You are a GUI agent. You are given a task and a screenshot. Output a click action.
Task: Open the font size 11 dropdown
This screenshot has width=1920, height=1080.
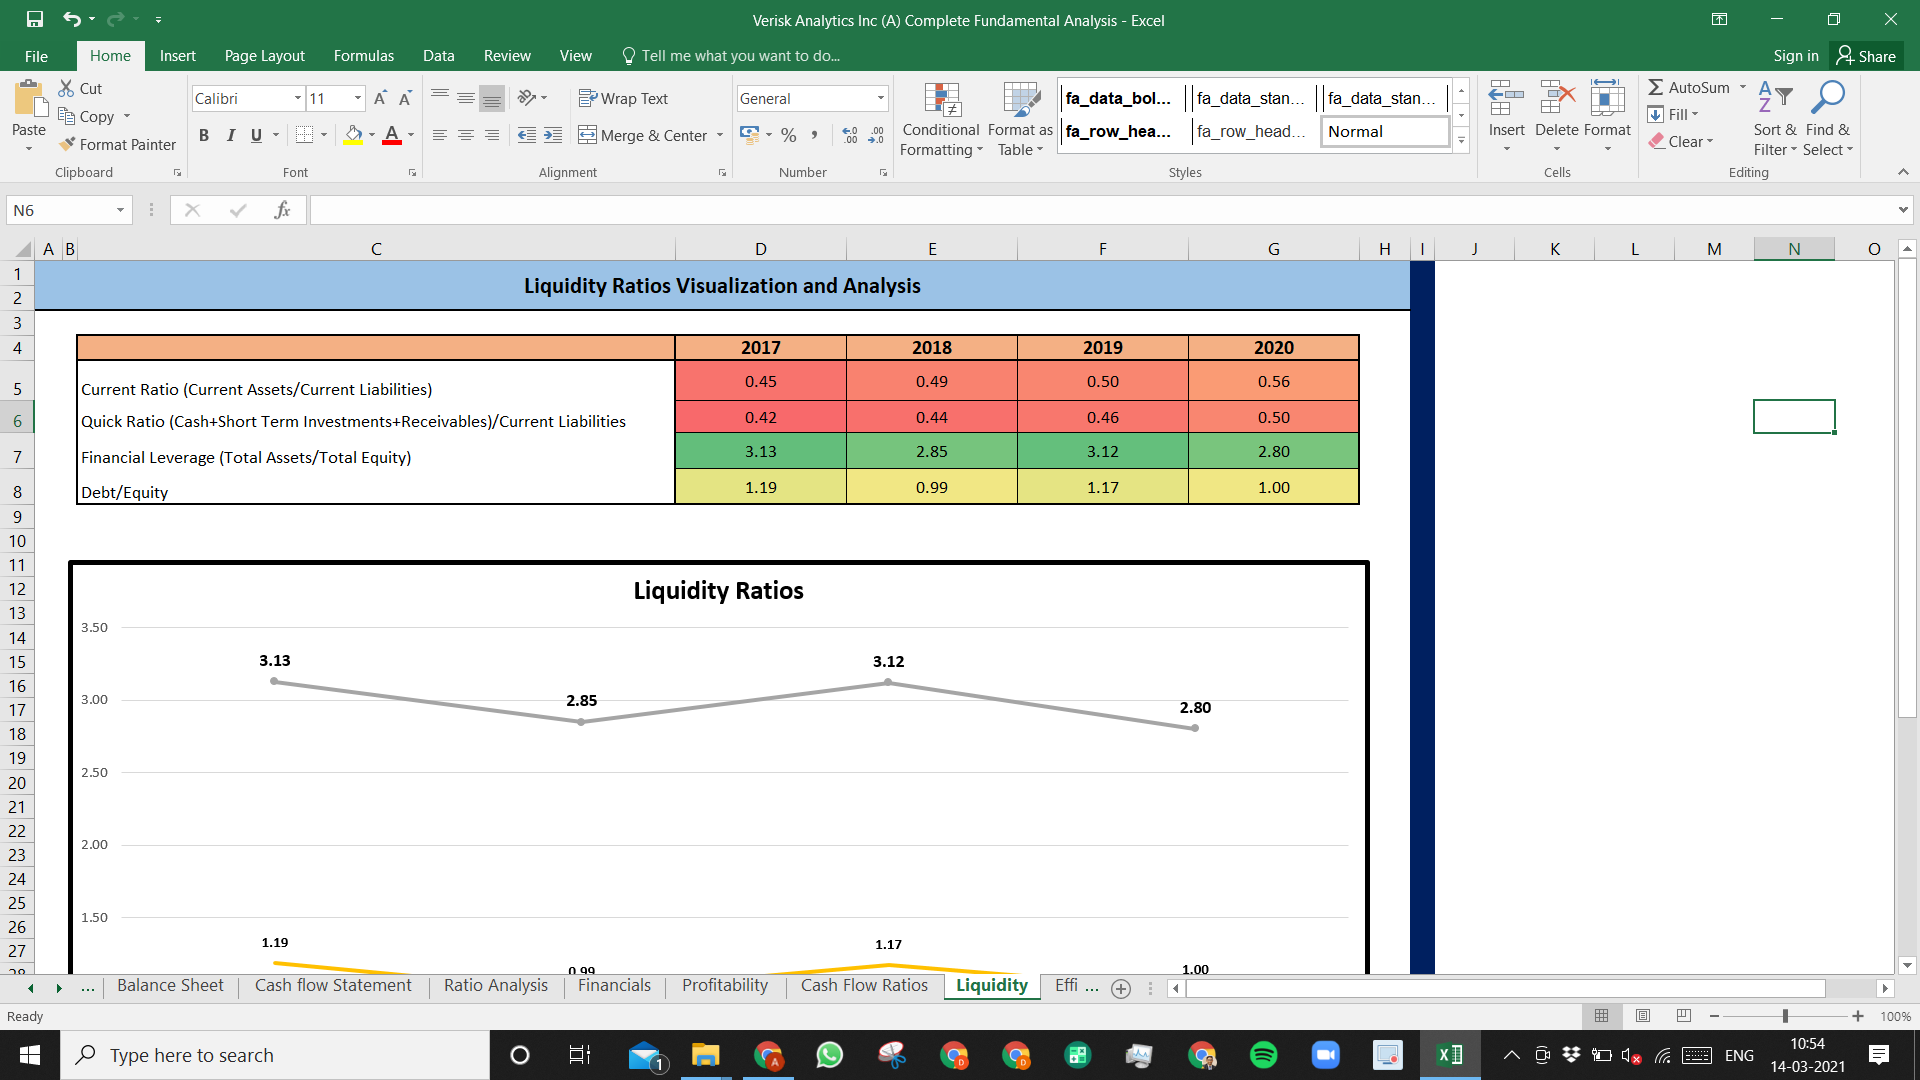tap(357, 98)
